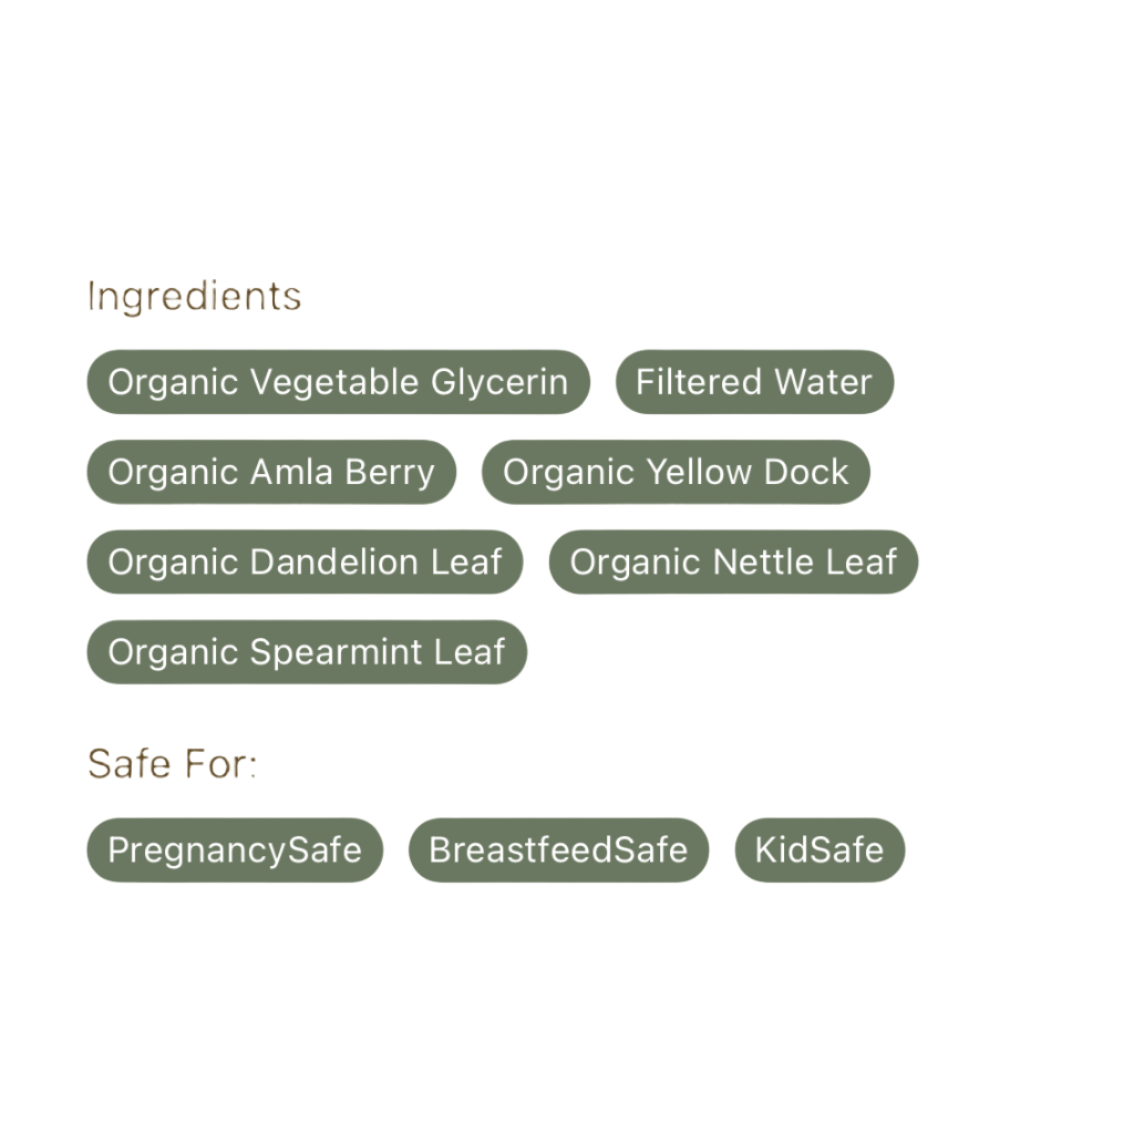Open the pregnancy safety label chip

pos(234,850)
